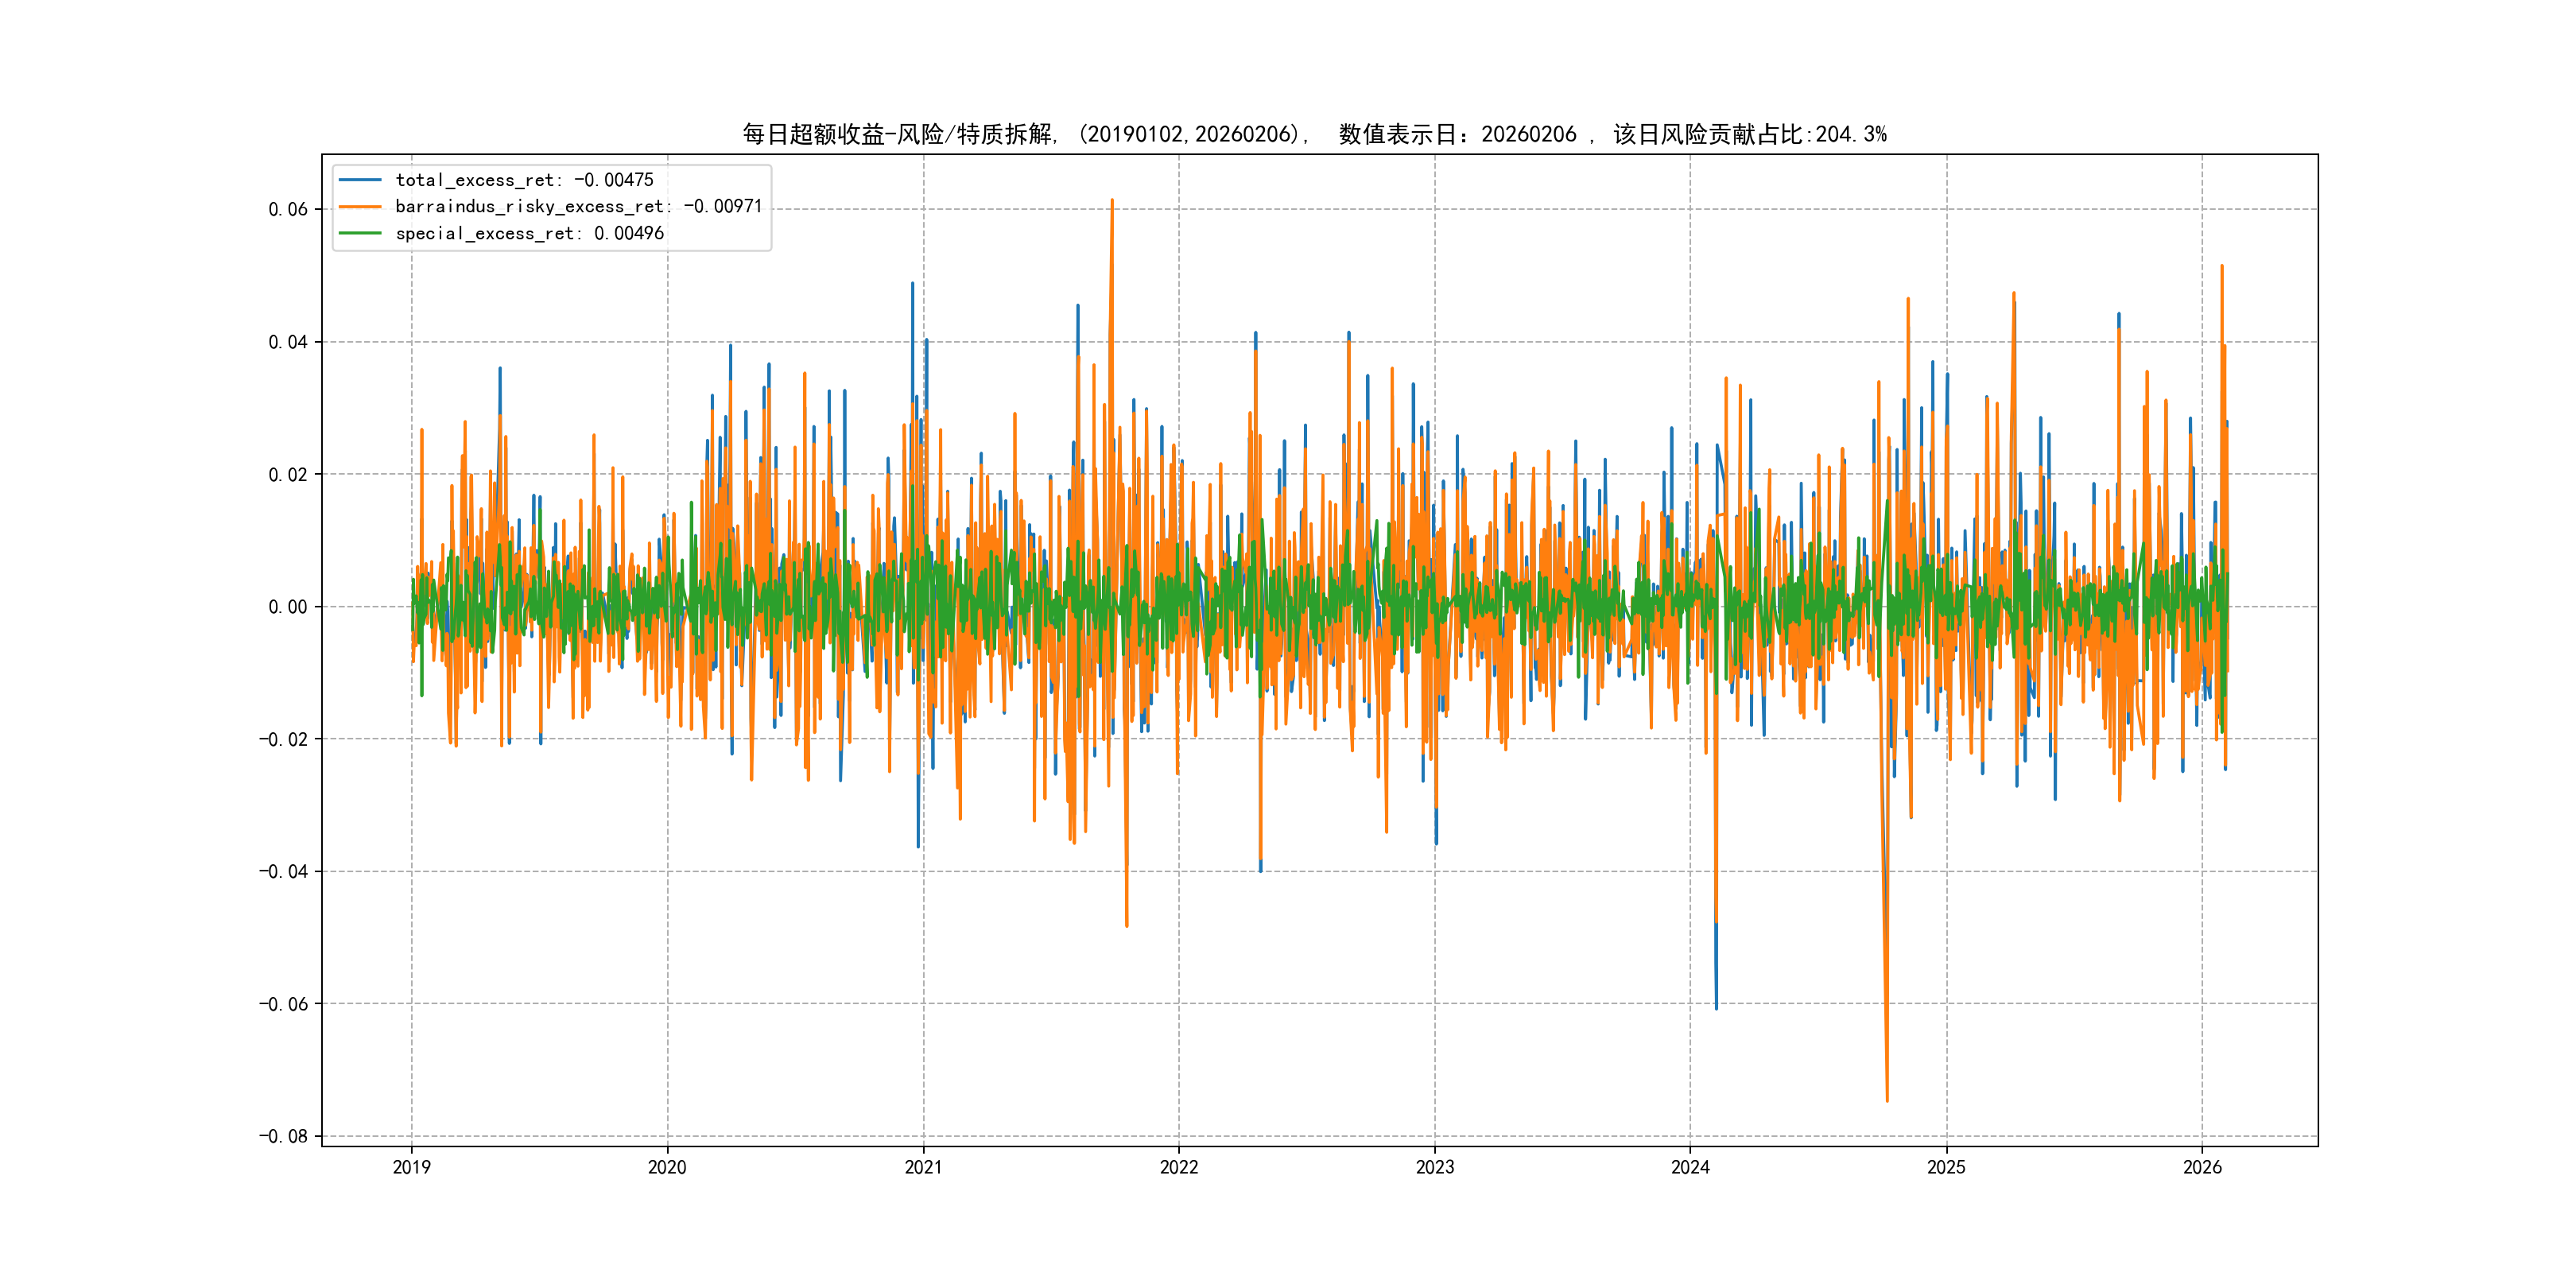This screenshot has width=2576, height=1288.
Task: Select the barraindus_risky_excess_ret legend label text
Action: pos(578,207)
